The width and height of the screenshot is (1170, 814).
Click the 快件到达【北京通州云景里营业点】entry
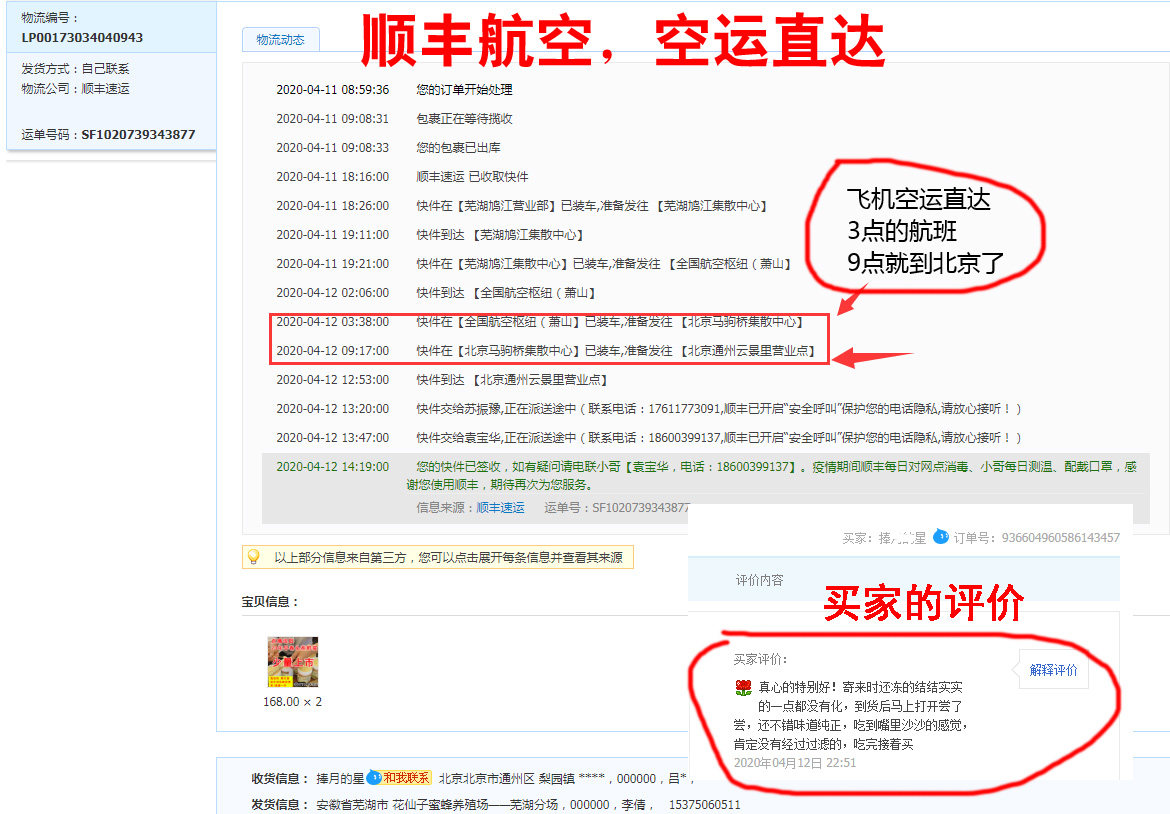(x=512, y=380)
